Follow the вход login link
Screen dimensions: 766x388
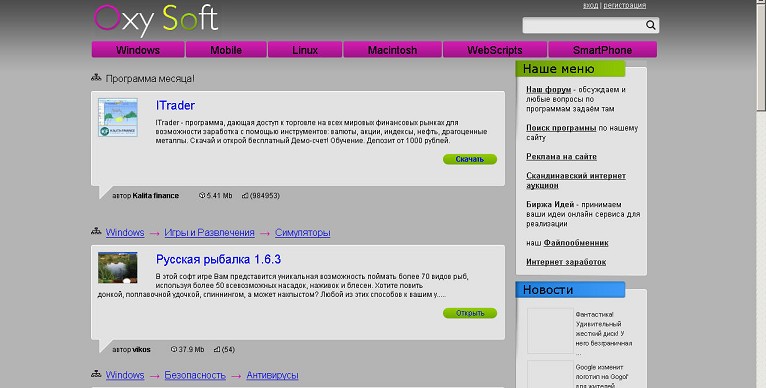click(590, 5)
